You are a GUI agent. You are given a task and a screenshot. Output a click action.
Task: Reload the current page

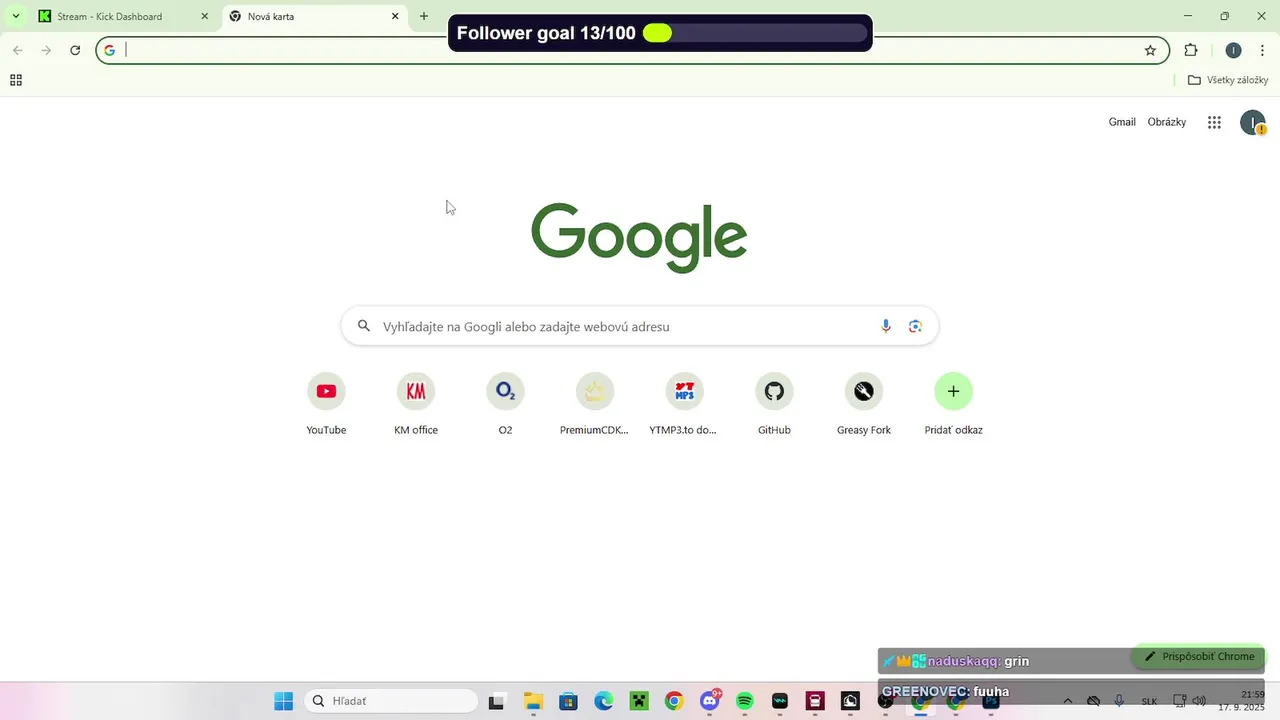coord(75,50)
